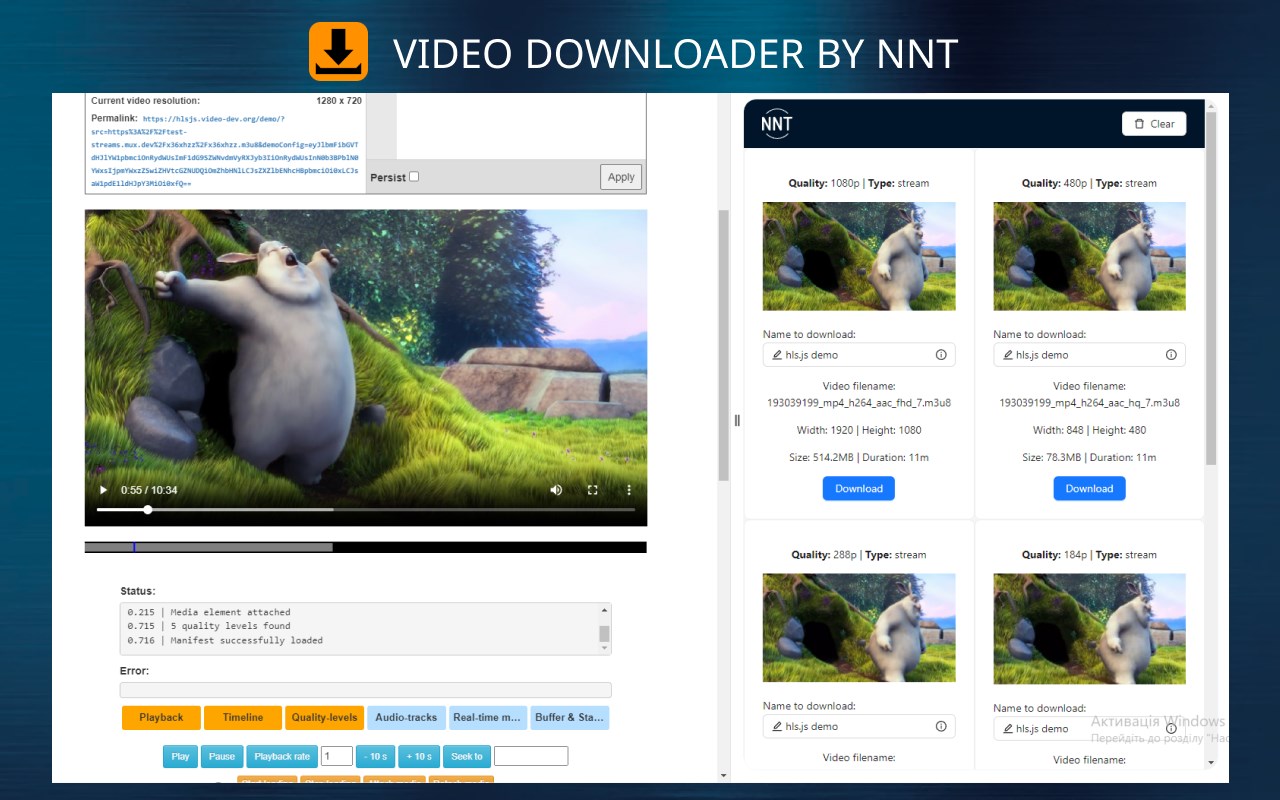
Task: Click the video seek slider handle
Action: point(148,510)
